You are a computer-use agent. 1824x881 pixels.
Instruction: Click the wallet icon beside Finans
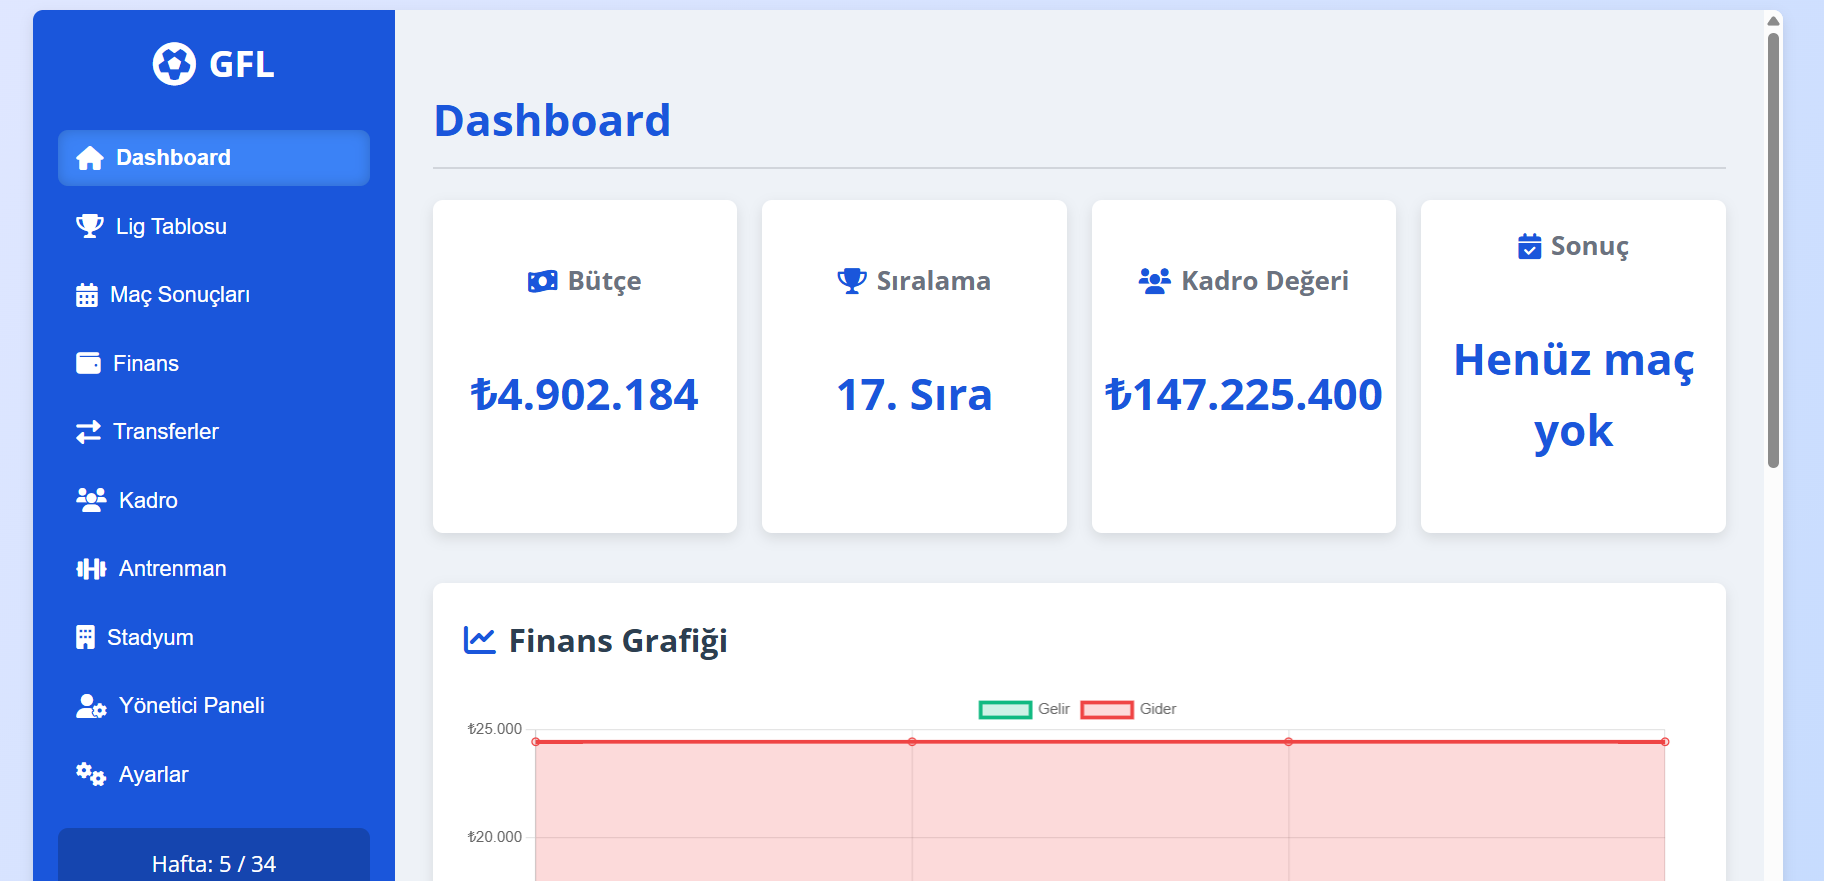tap(88, 363)
